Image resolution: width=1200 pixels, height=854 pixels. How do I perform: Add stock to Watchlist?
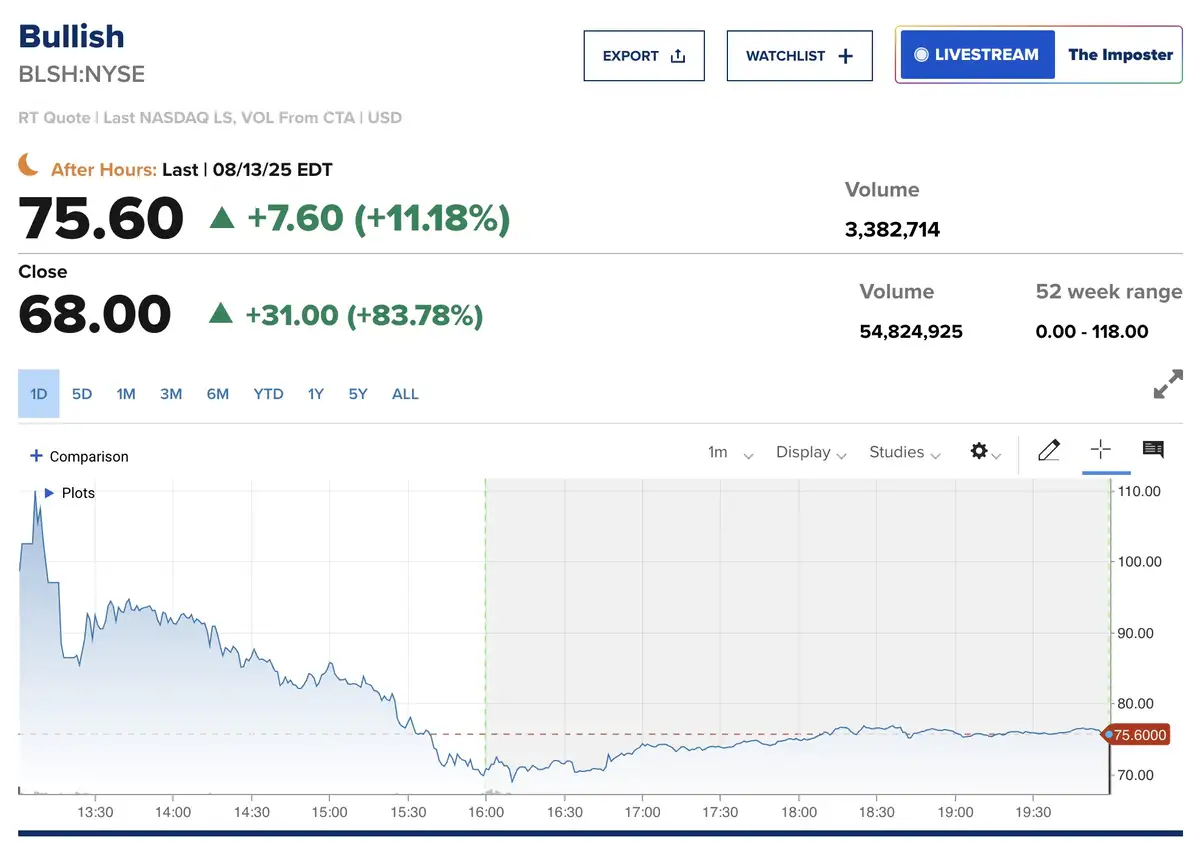click(799, 56)
